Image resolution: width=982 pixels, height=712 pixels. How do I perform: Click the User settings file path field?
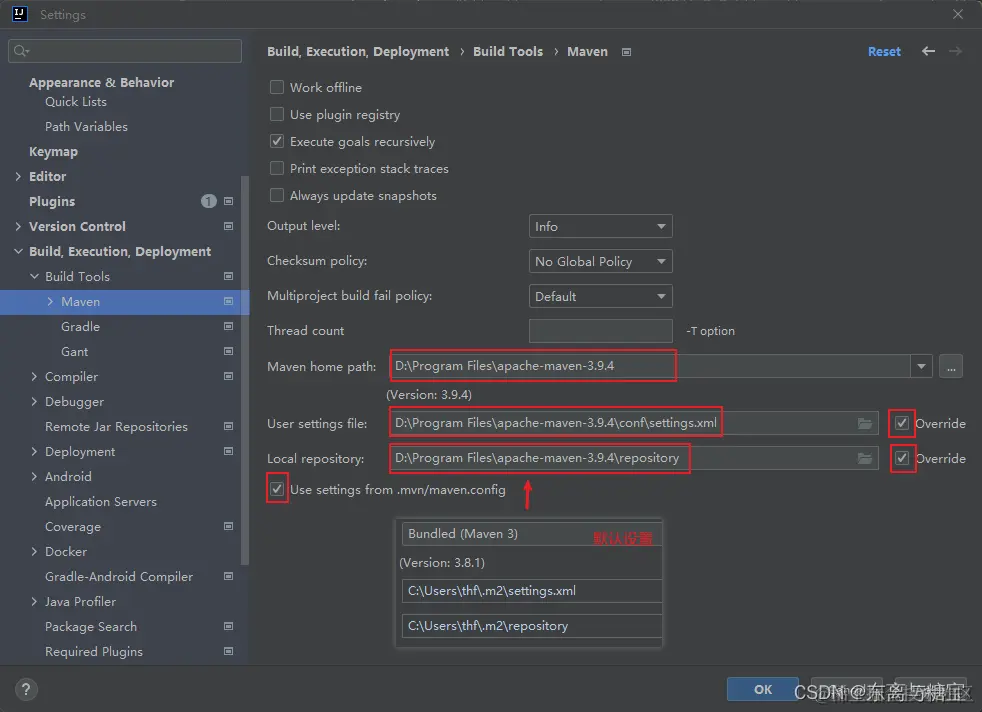click(634, 424)
